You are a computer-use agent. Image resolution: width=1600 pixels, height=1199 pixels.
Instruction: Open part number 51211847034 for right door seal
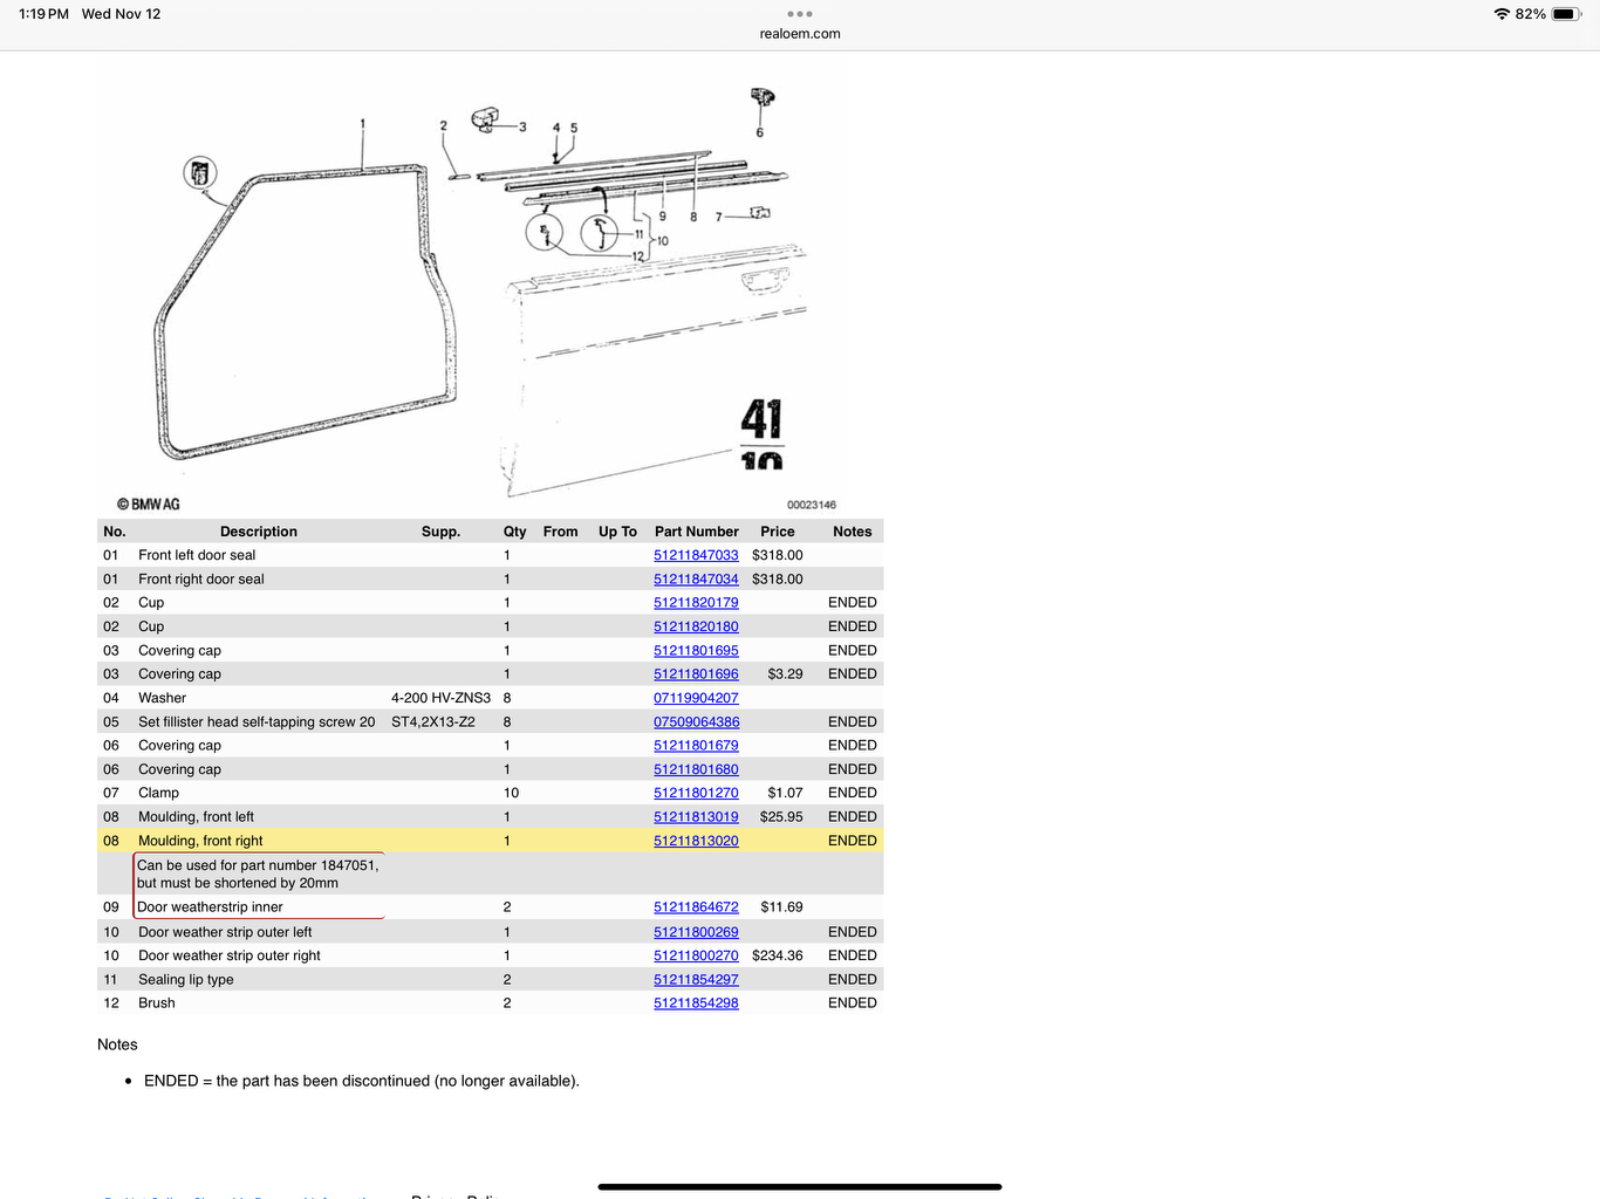click(696, 579)
